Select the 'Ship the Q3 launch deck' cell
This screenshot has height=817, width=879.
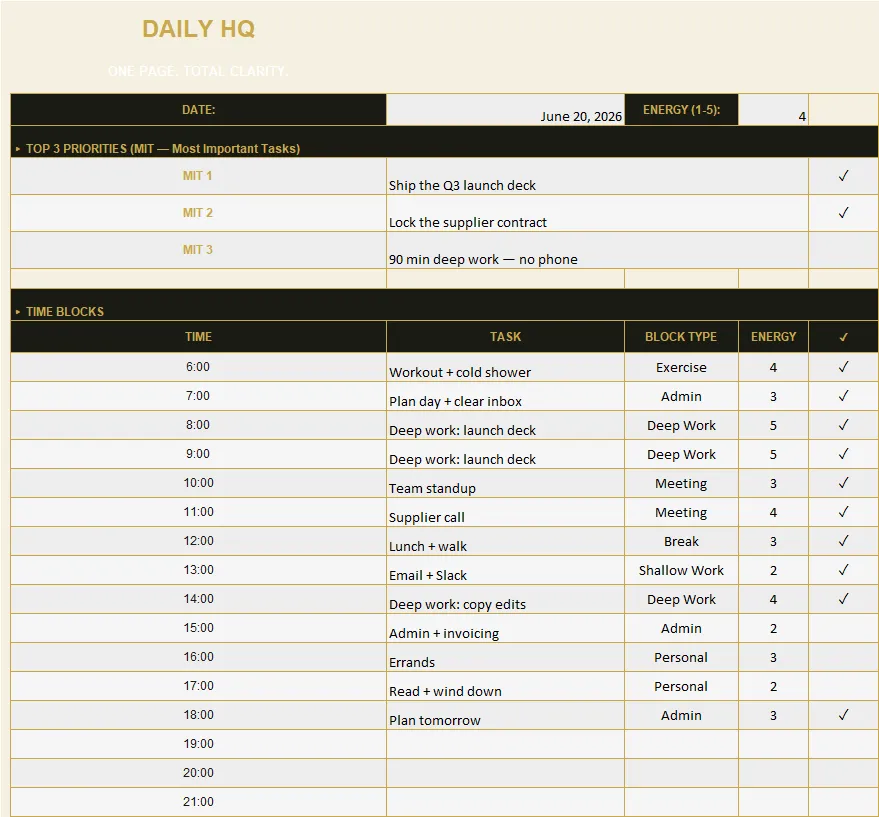tap(597, 176)
